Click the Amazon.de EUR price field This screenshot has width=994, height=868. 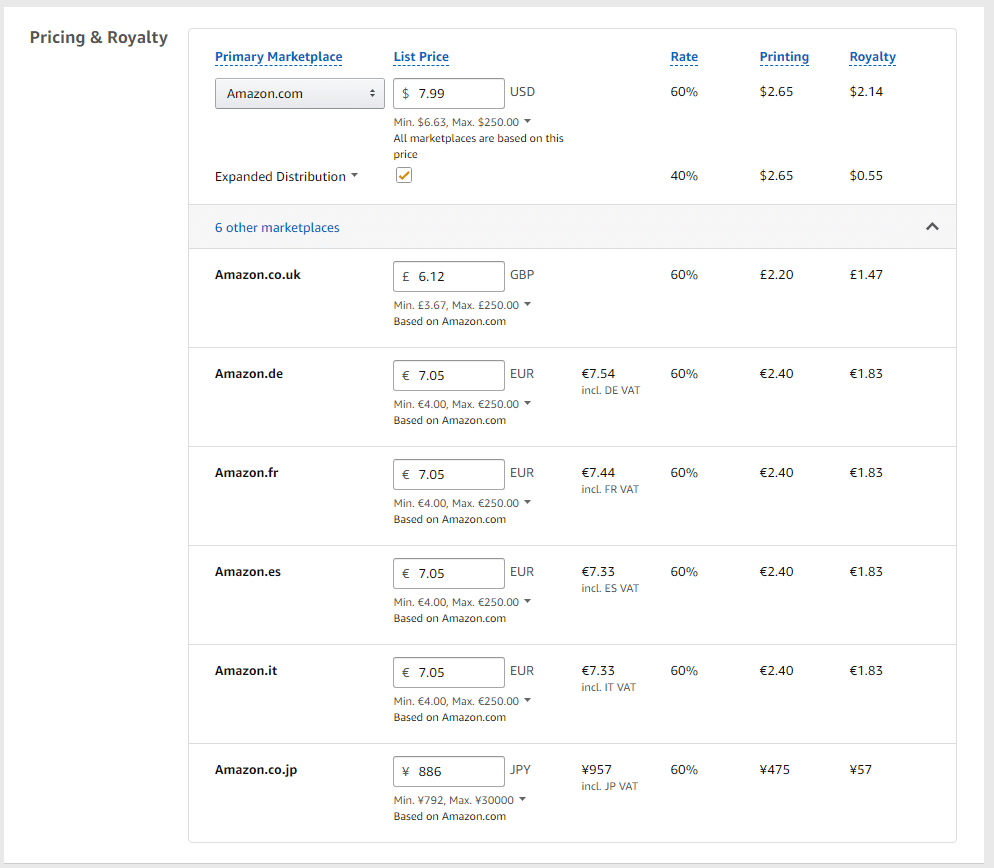point(449,375)
